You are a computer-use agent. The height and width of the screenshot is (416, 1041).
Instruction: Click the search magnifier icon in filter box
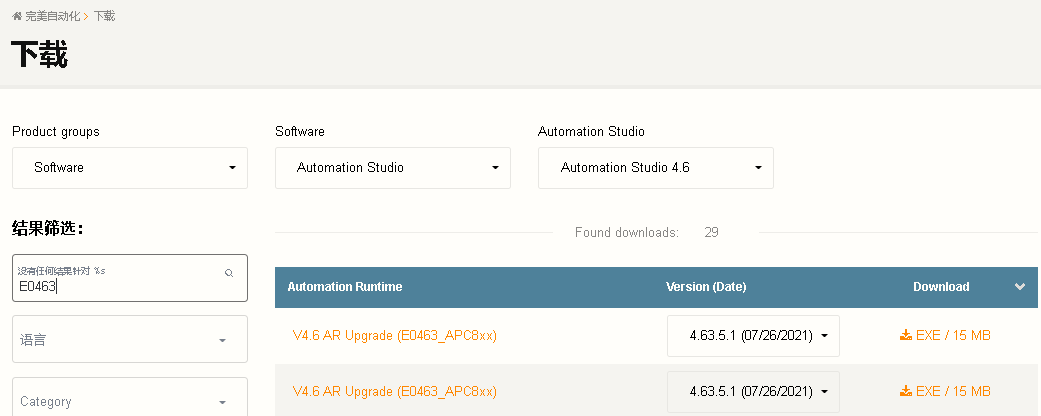click(229, 273)
